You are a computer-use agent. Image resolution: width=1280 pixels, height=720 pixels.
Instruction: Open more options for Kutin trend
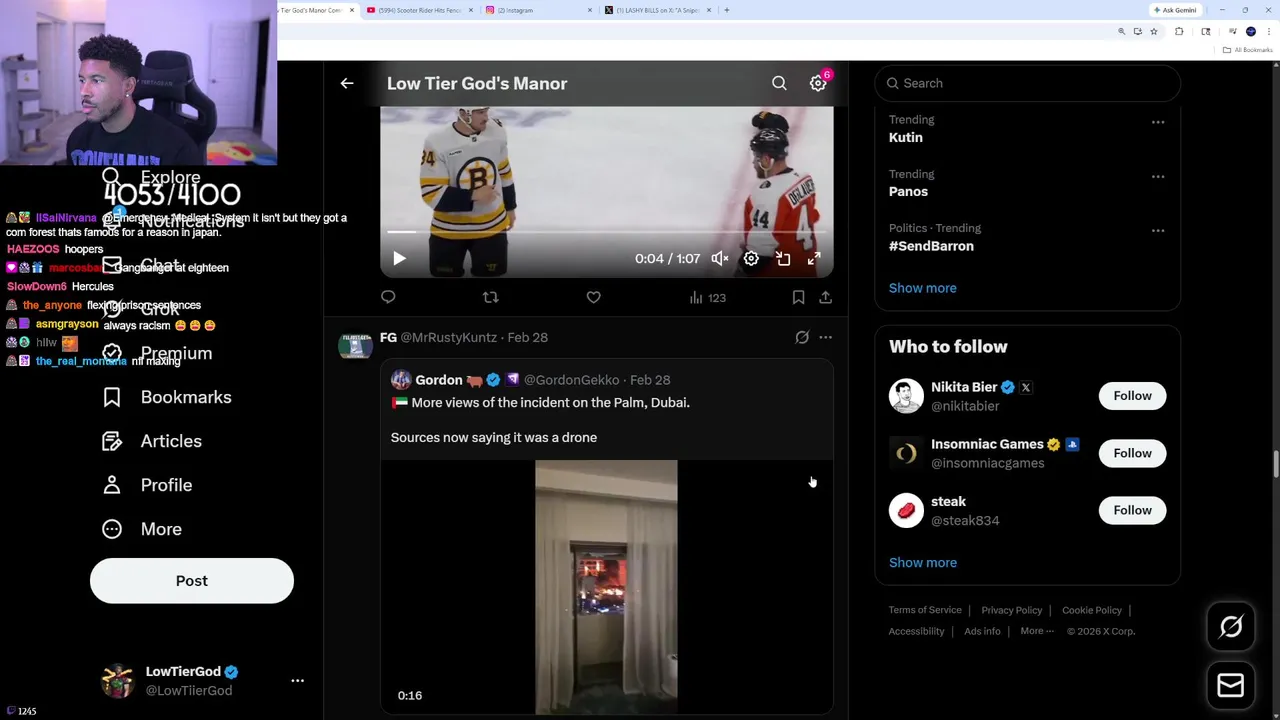[1158, 122]
